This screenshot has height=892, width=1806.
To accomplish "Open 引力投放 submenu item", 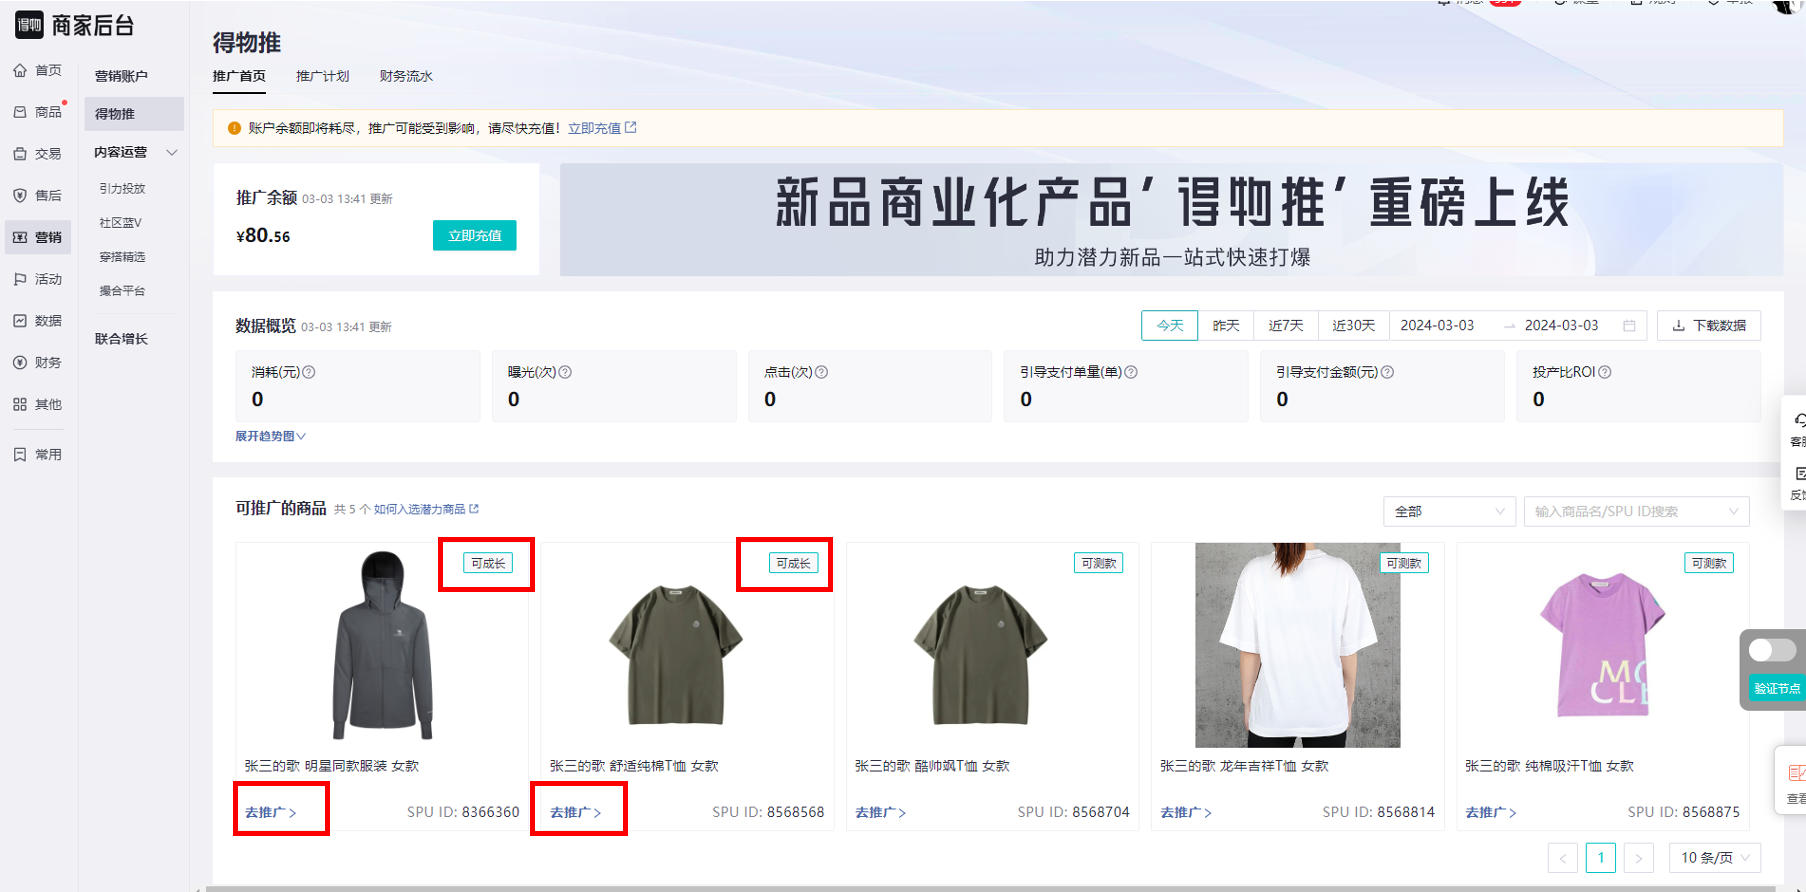I will [x=122, y=189].
